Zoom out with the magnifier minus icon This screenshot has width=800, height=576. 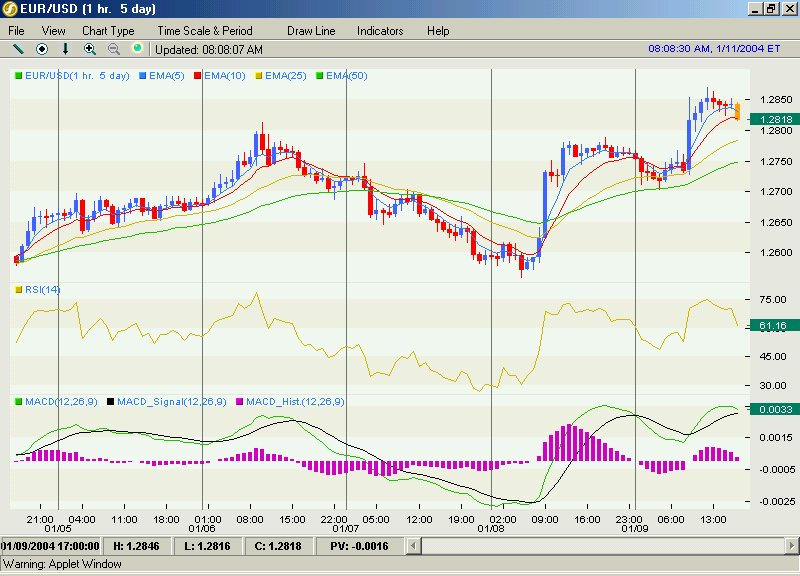[x=114, y=49]
